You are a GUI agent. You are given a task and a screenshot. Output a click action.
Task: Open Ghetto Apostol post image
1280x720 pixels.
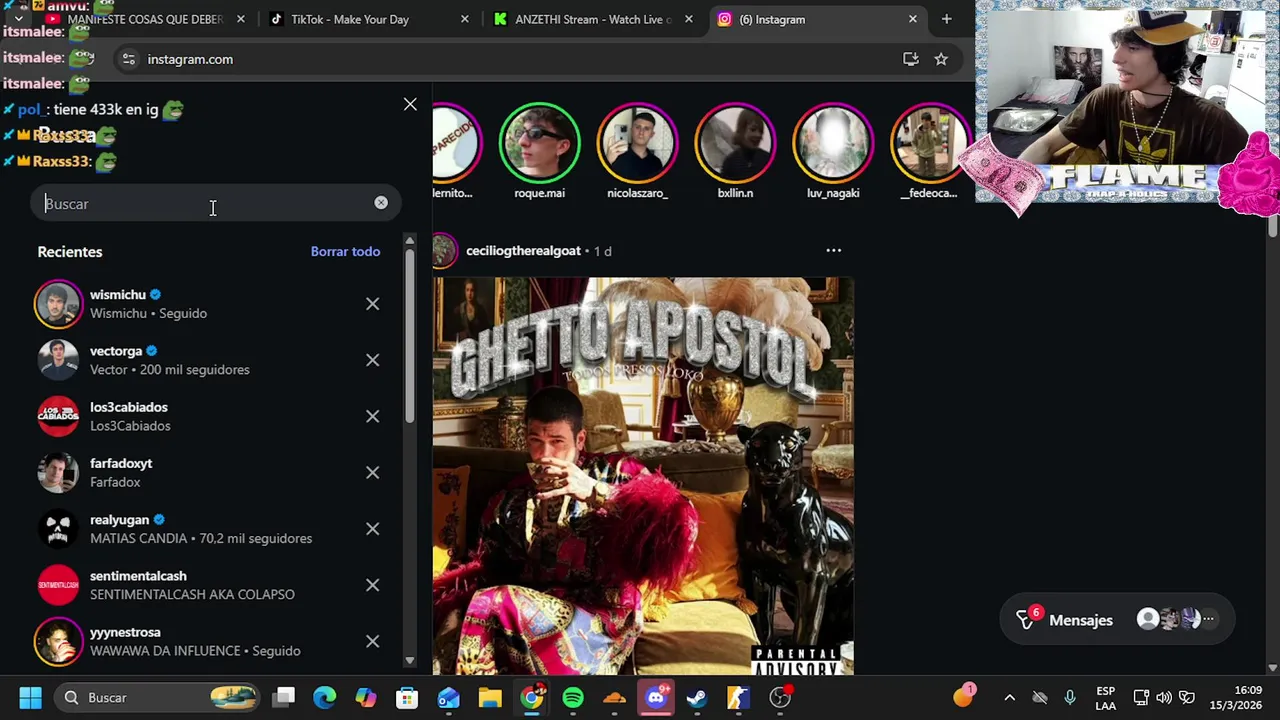point(643,476)
